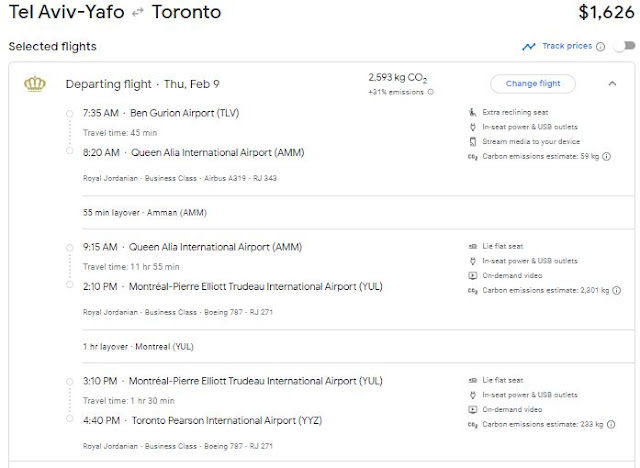Click the CO2 icon next to 233 kg estimate
The height and width of the screenshot is (468, 640).
pyautogui.click(x=472, y=425)
